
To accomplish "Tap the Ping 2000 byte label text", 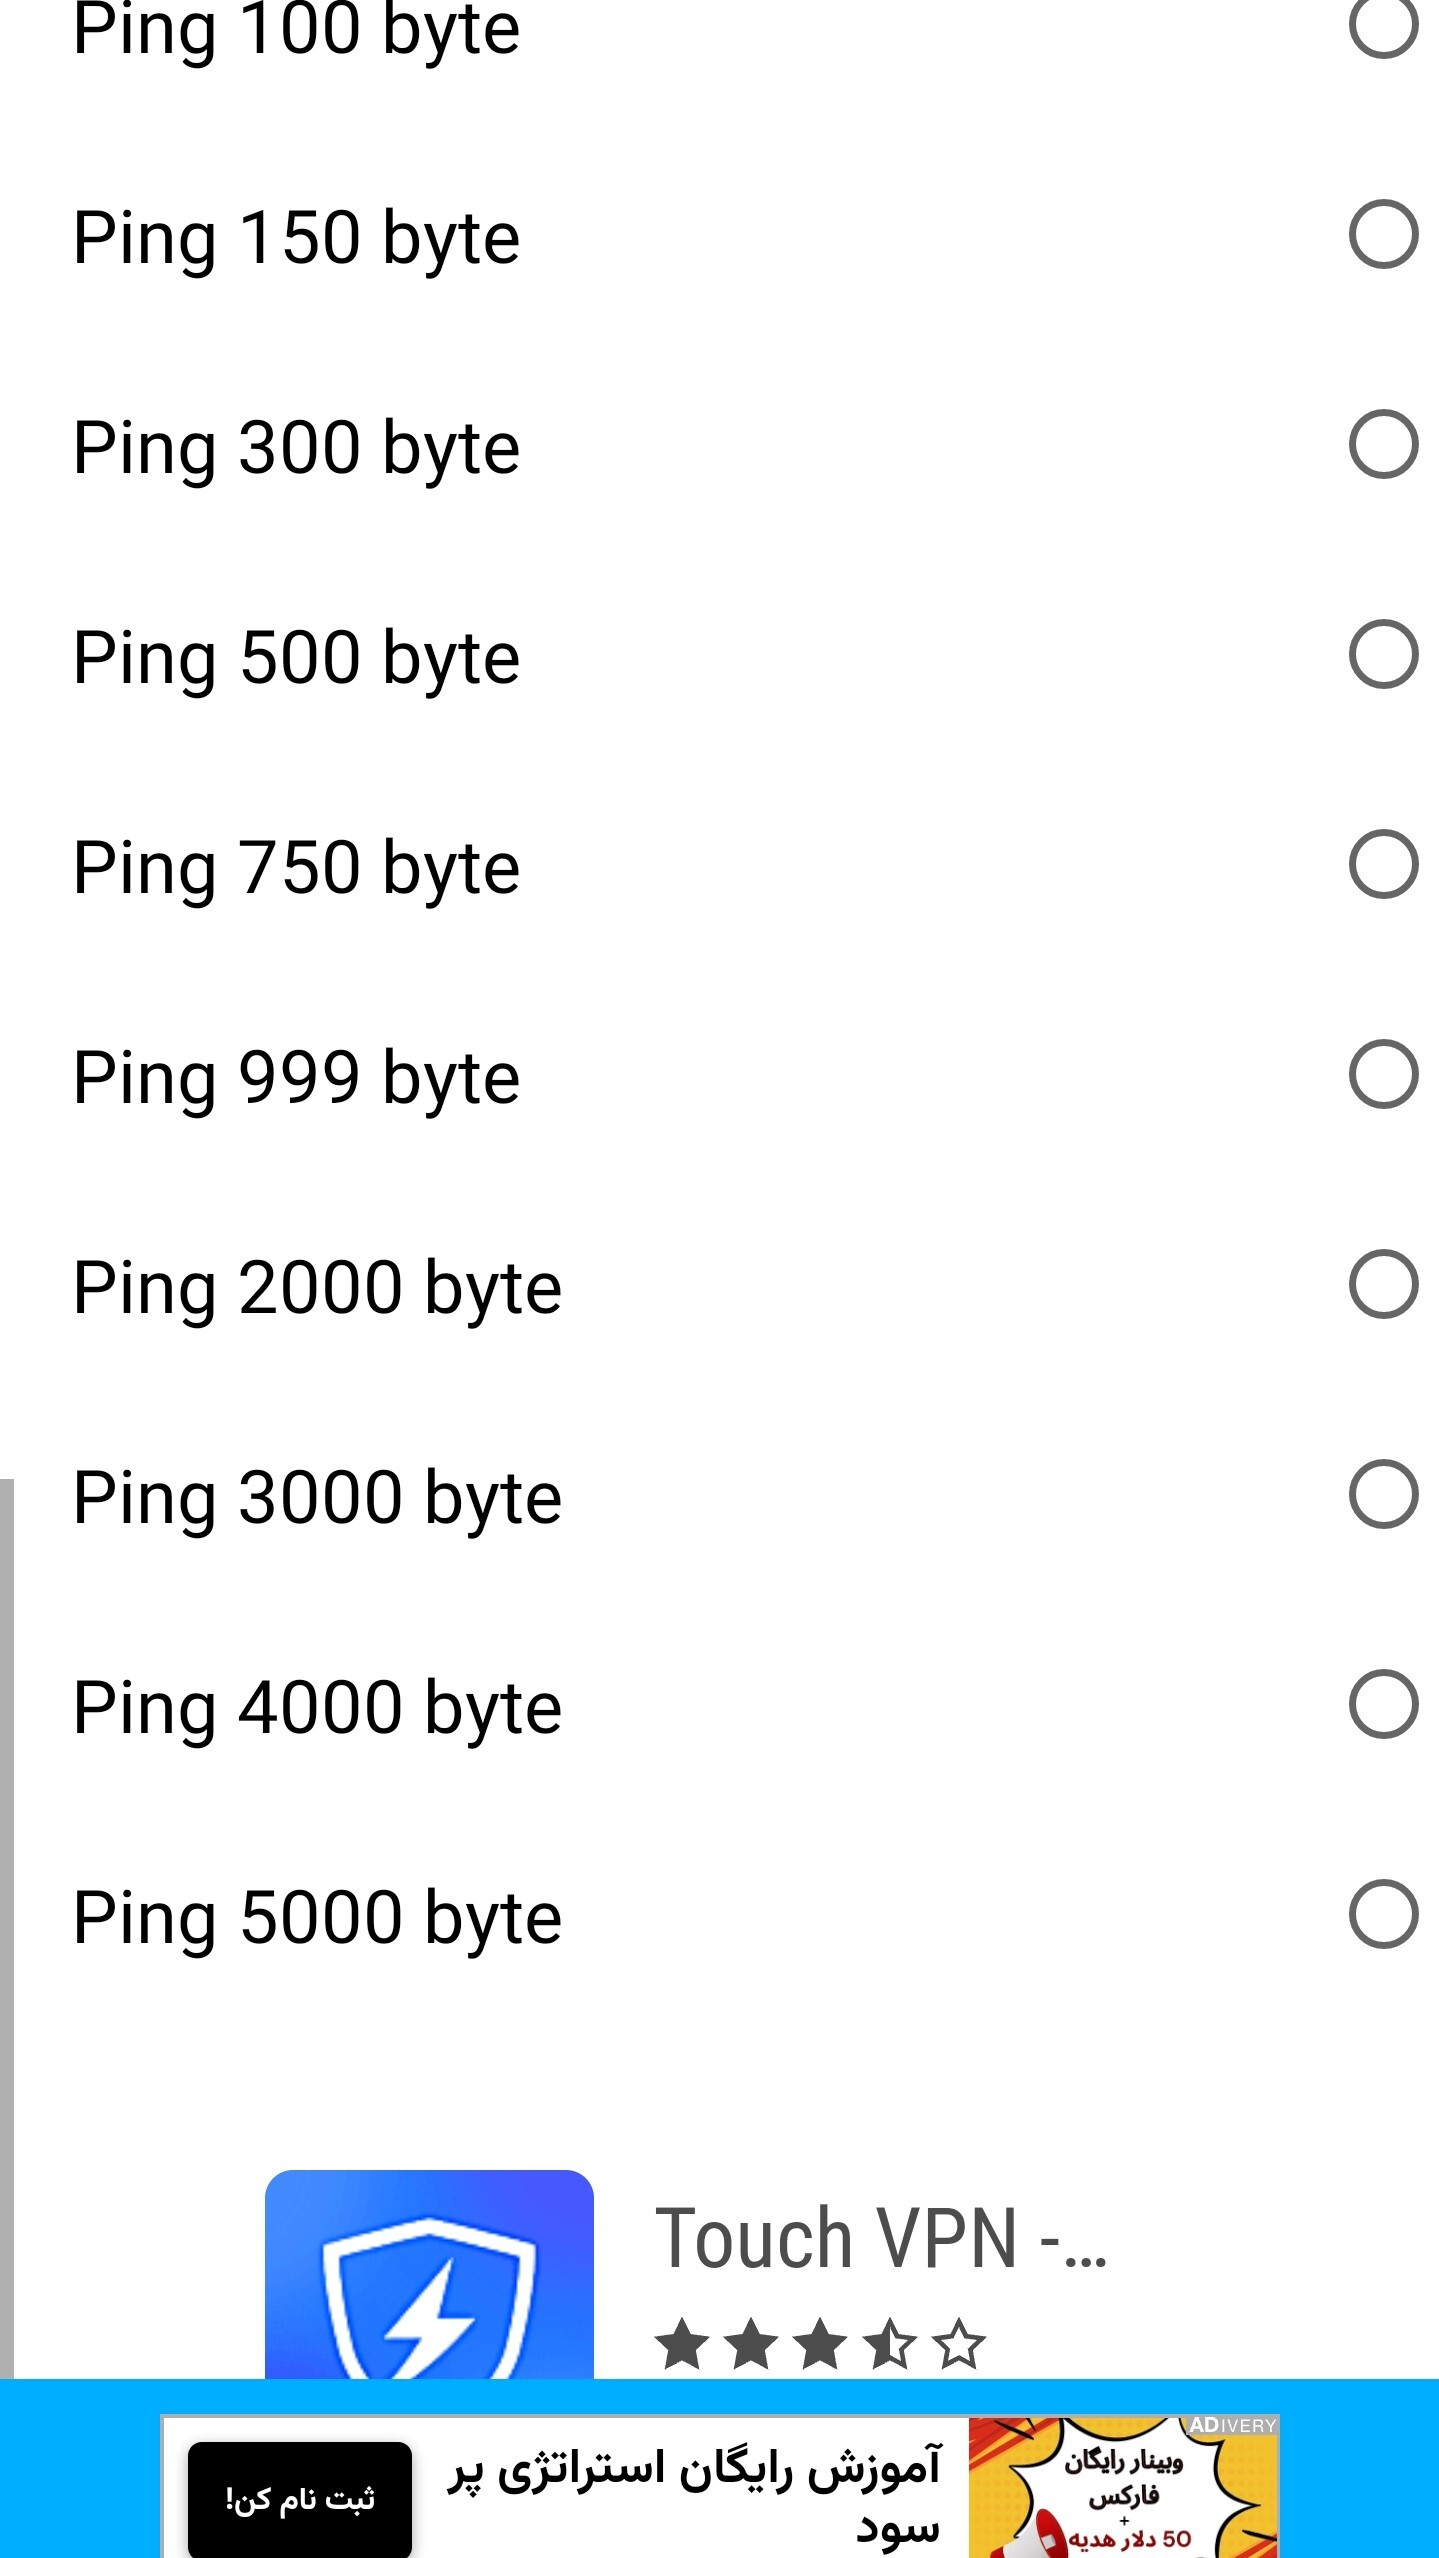I will pyautogui.click(x=317, y=1288).
